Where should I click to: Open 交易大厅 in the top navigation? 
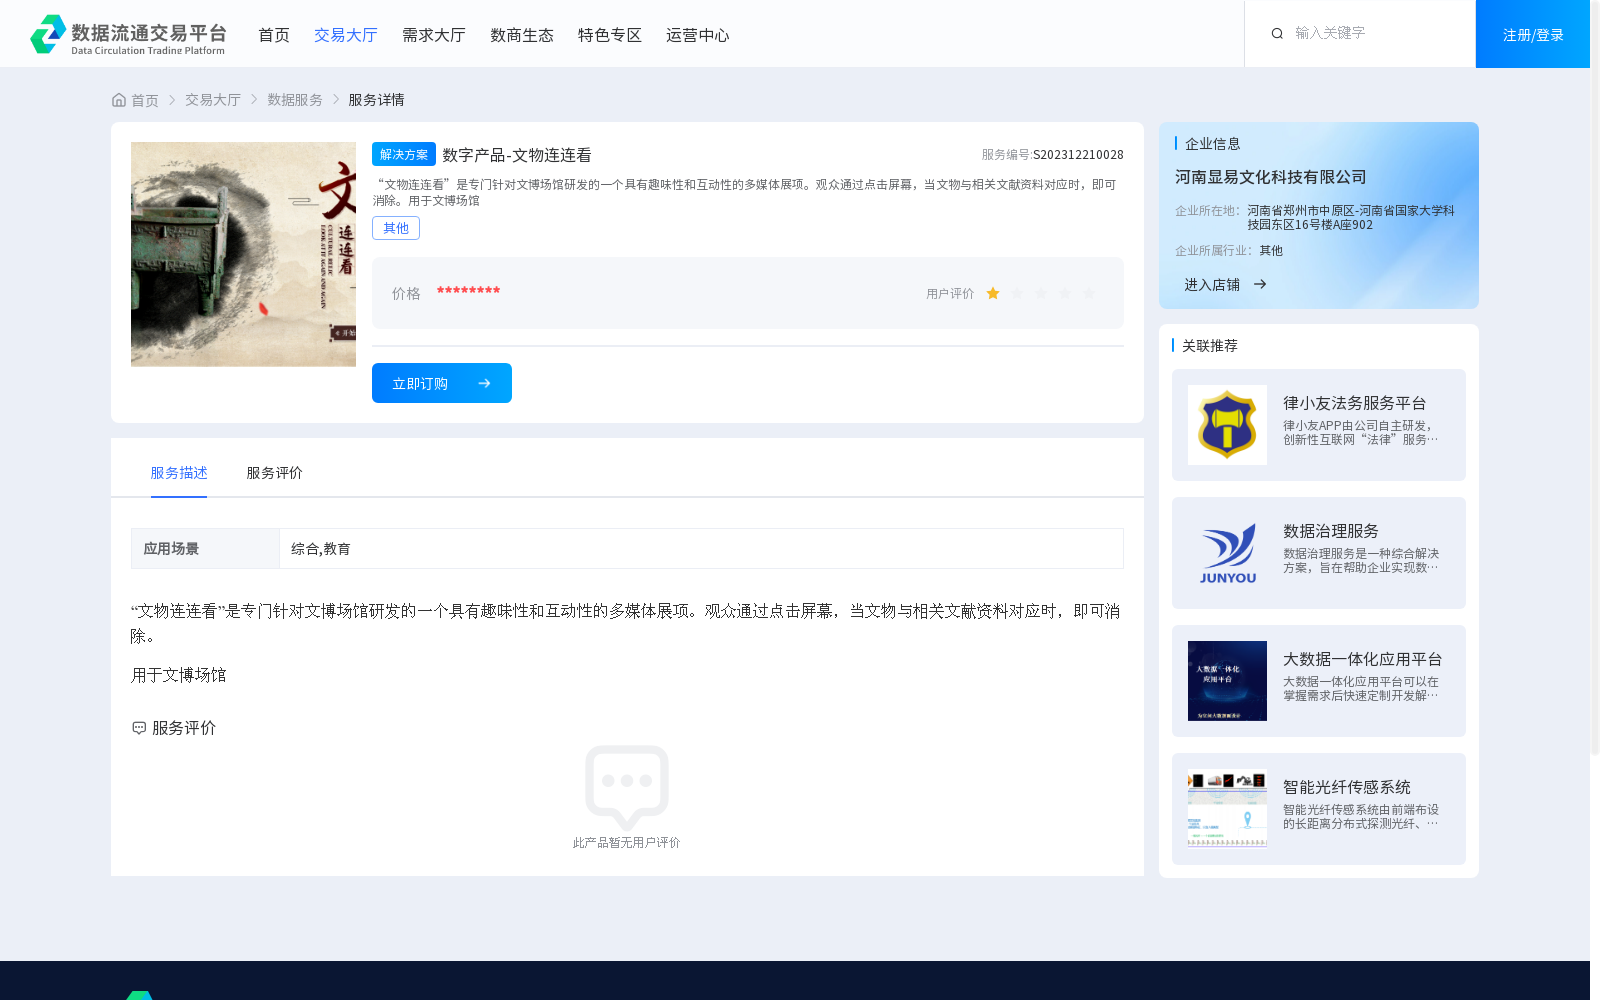click(346, 35)
